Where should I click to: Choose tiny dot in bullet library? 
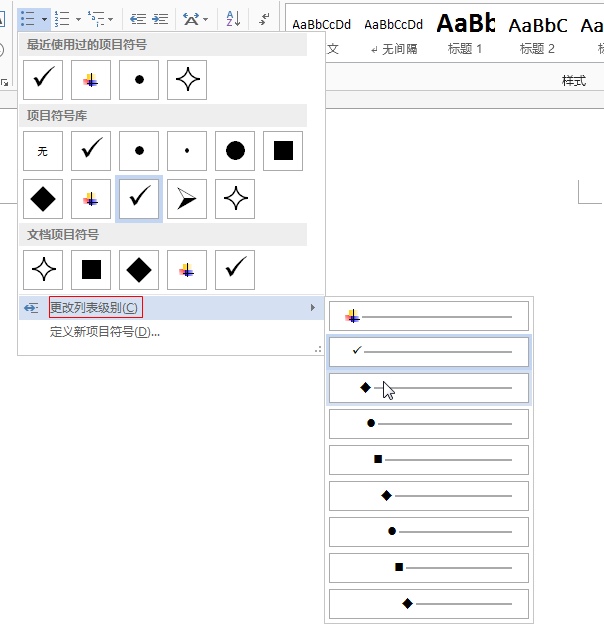187,151
